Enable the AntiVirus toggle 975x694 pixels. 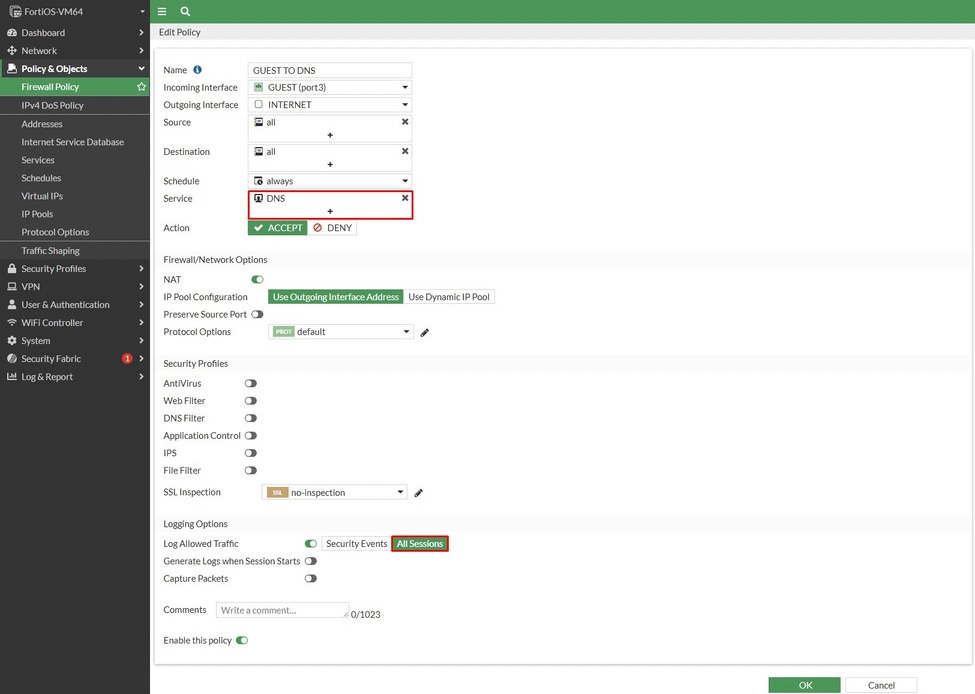[x=251, y=383]
